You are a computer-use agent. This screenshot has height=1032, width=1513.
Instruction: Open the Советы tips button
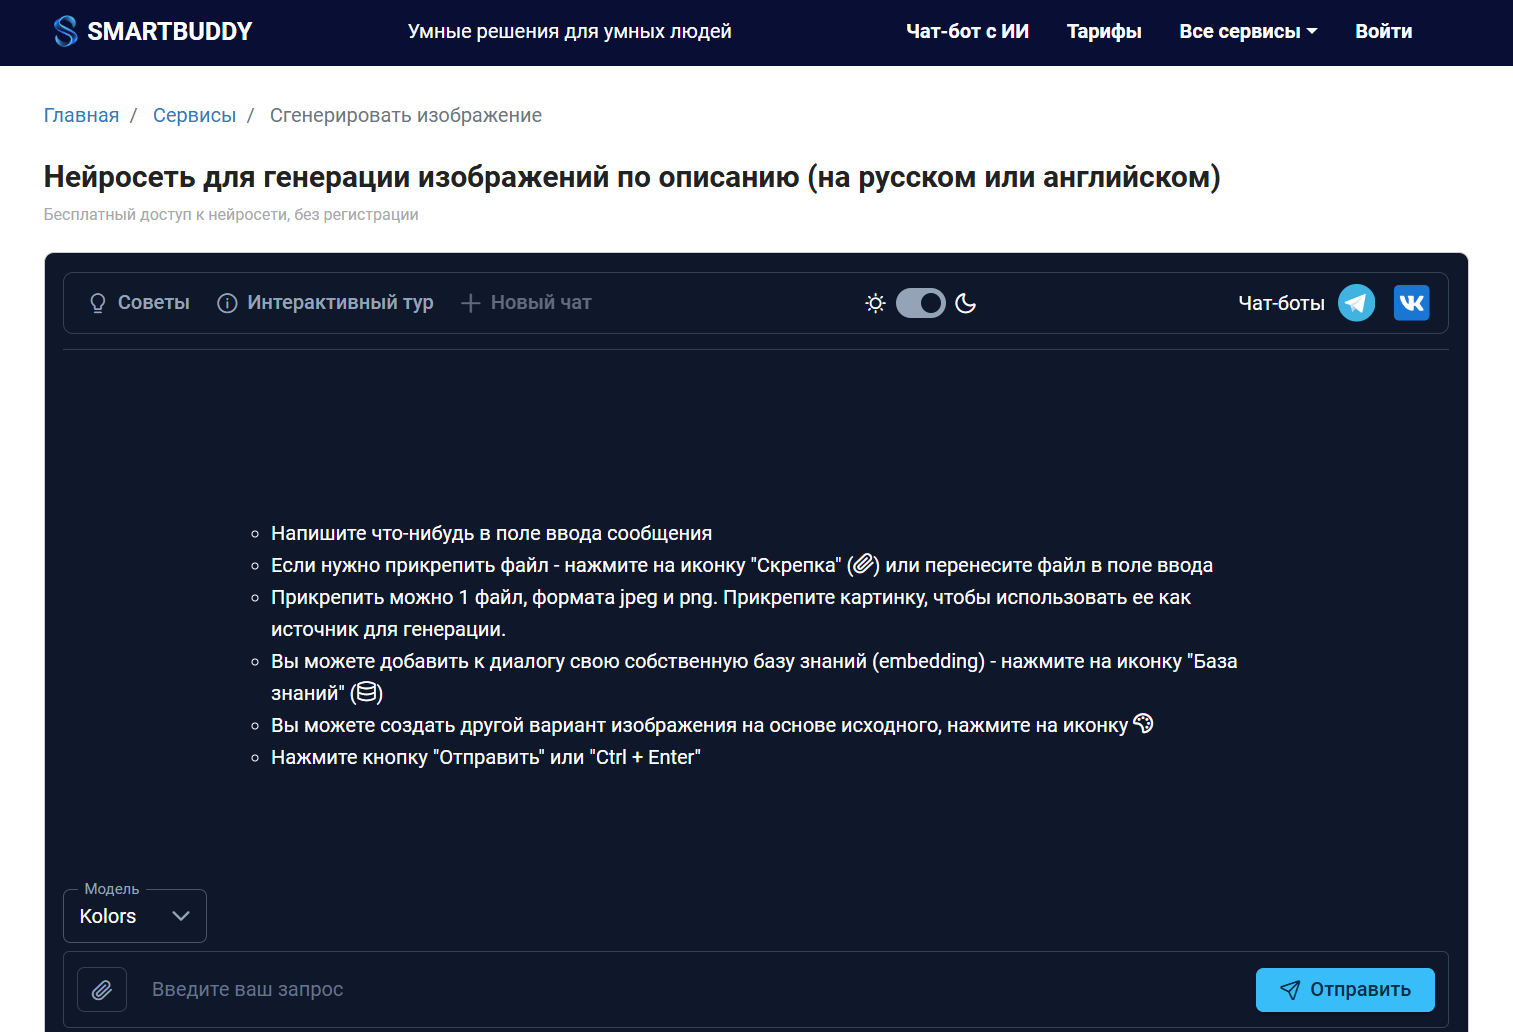[x=139, y=303]
